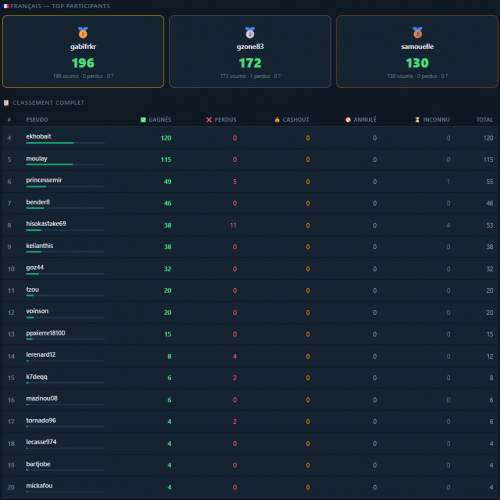Click hisokastake69's inconnu value 4
Viewport: 500px width, 500px height.
tap(448, 225)
